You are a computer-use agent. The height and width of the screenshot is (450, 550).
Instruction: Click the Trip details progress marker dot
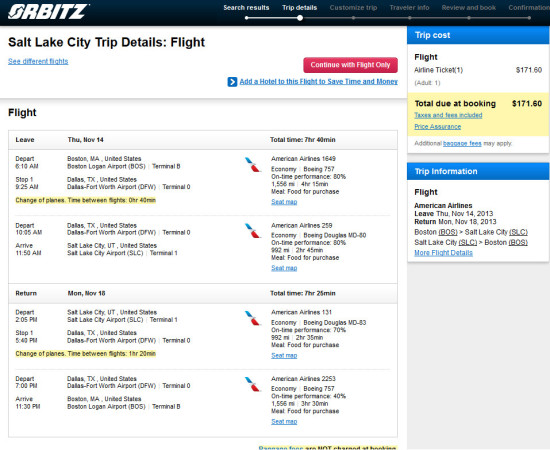coord(300,18)
